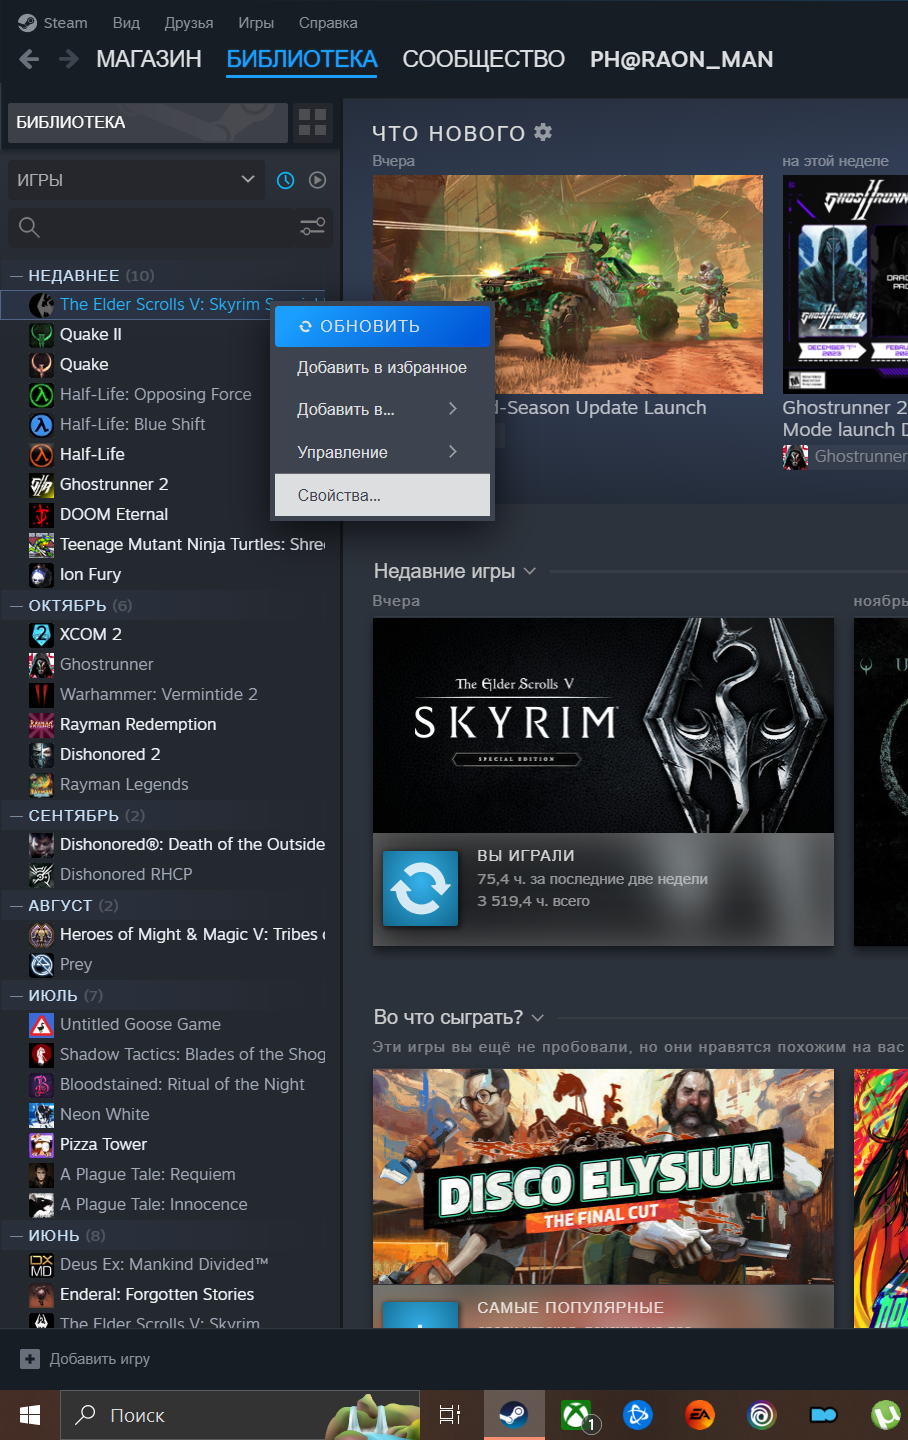Image resolution: width=908 pixels, height=1440 pixels.
Task: Open the Xbox app on the taskbar
Action: 576,1415
